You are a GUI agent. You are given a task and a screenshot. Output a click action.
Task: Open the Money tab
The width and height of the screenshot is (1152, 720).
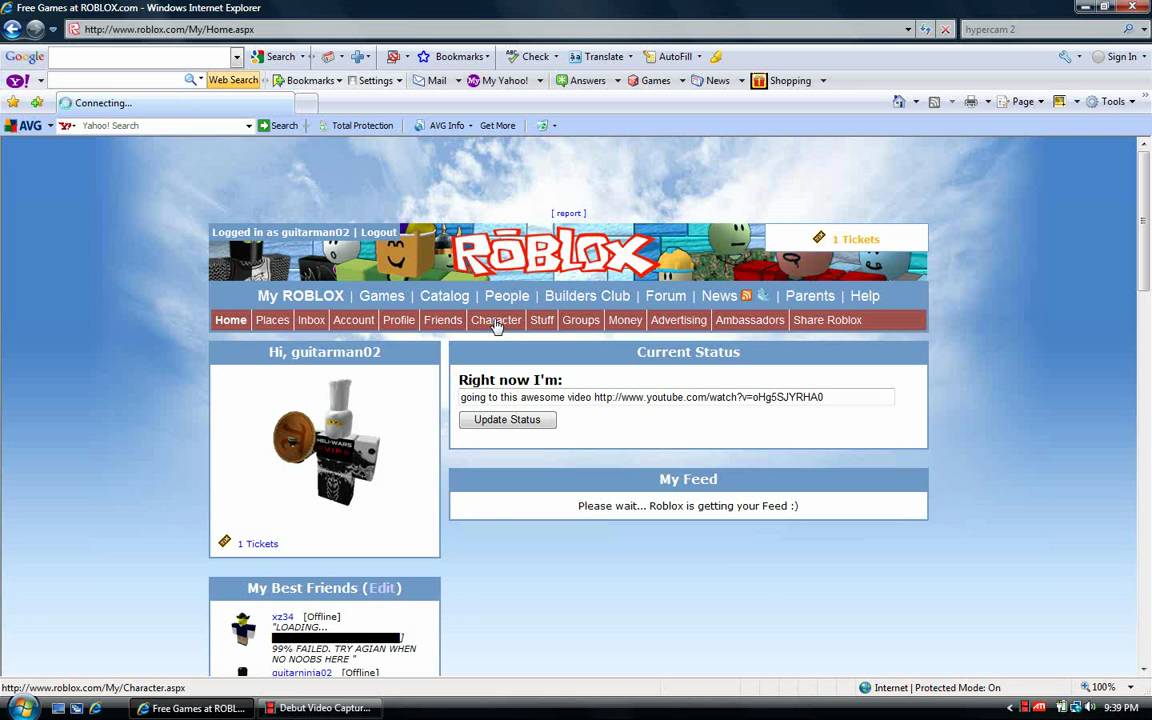tap(625, 320)
